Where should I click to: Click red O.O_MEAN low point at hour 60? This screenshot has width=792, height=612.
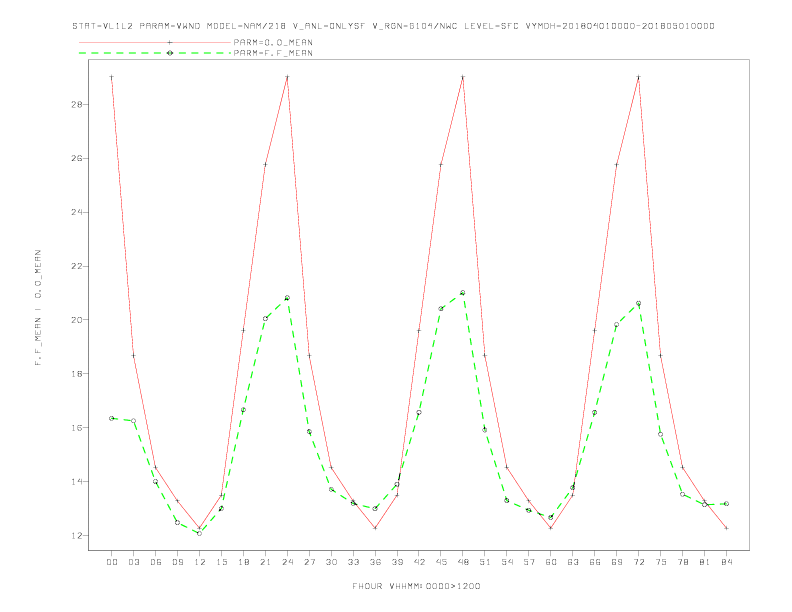pos(551,528)
